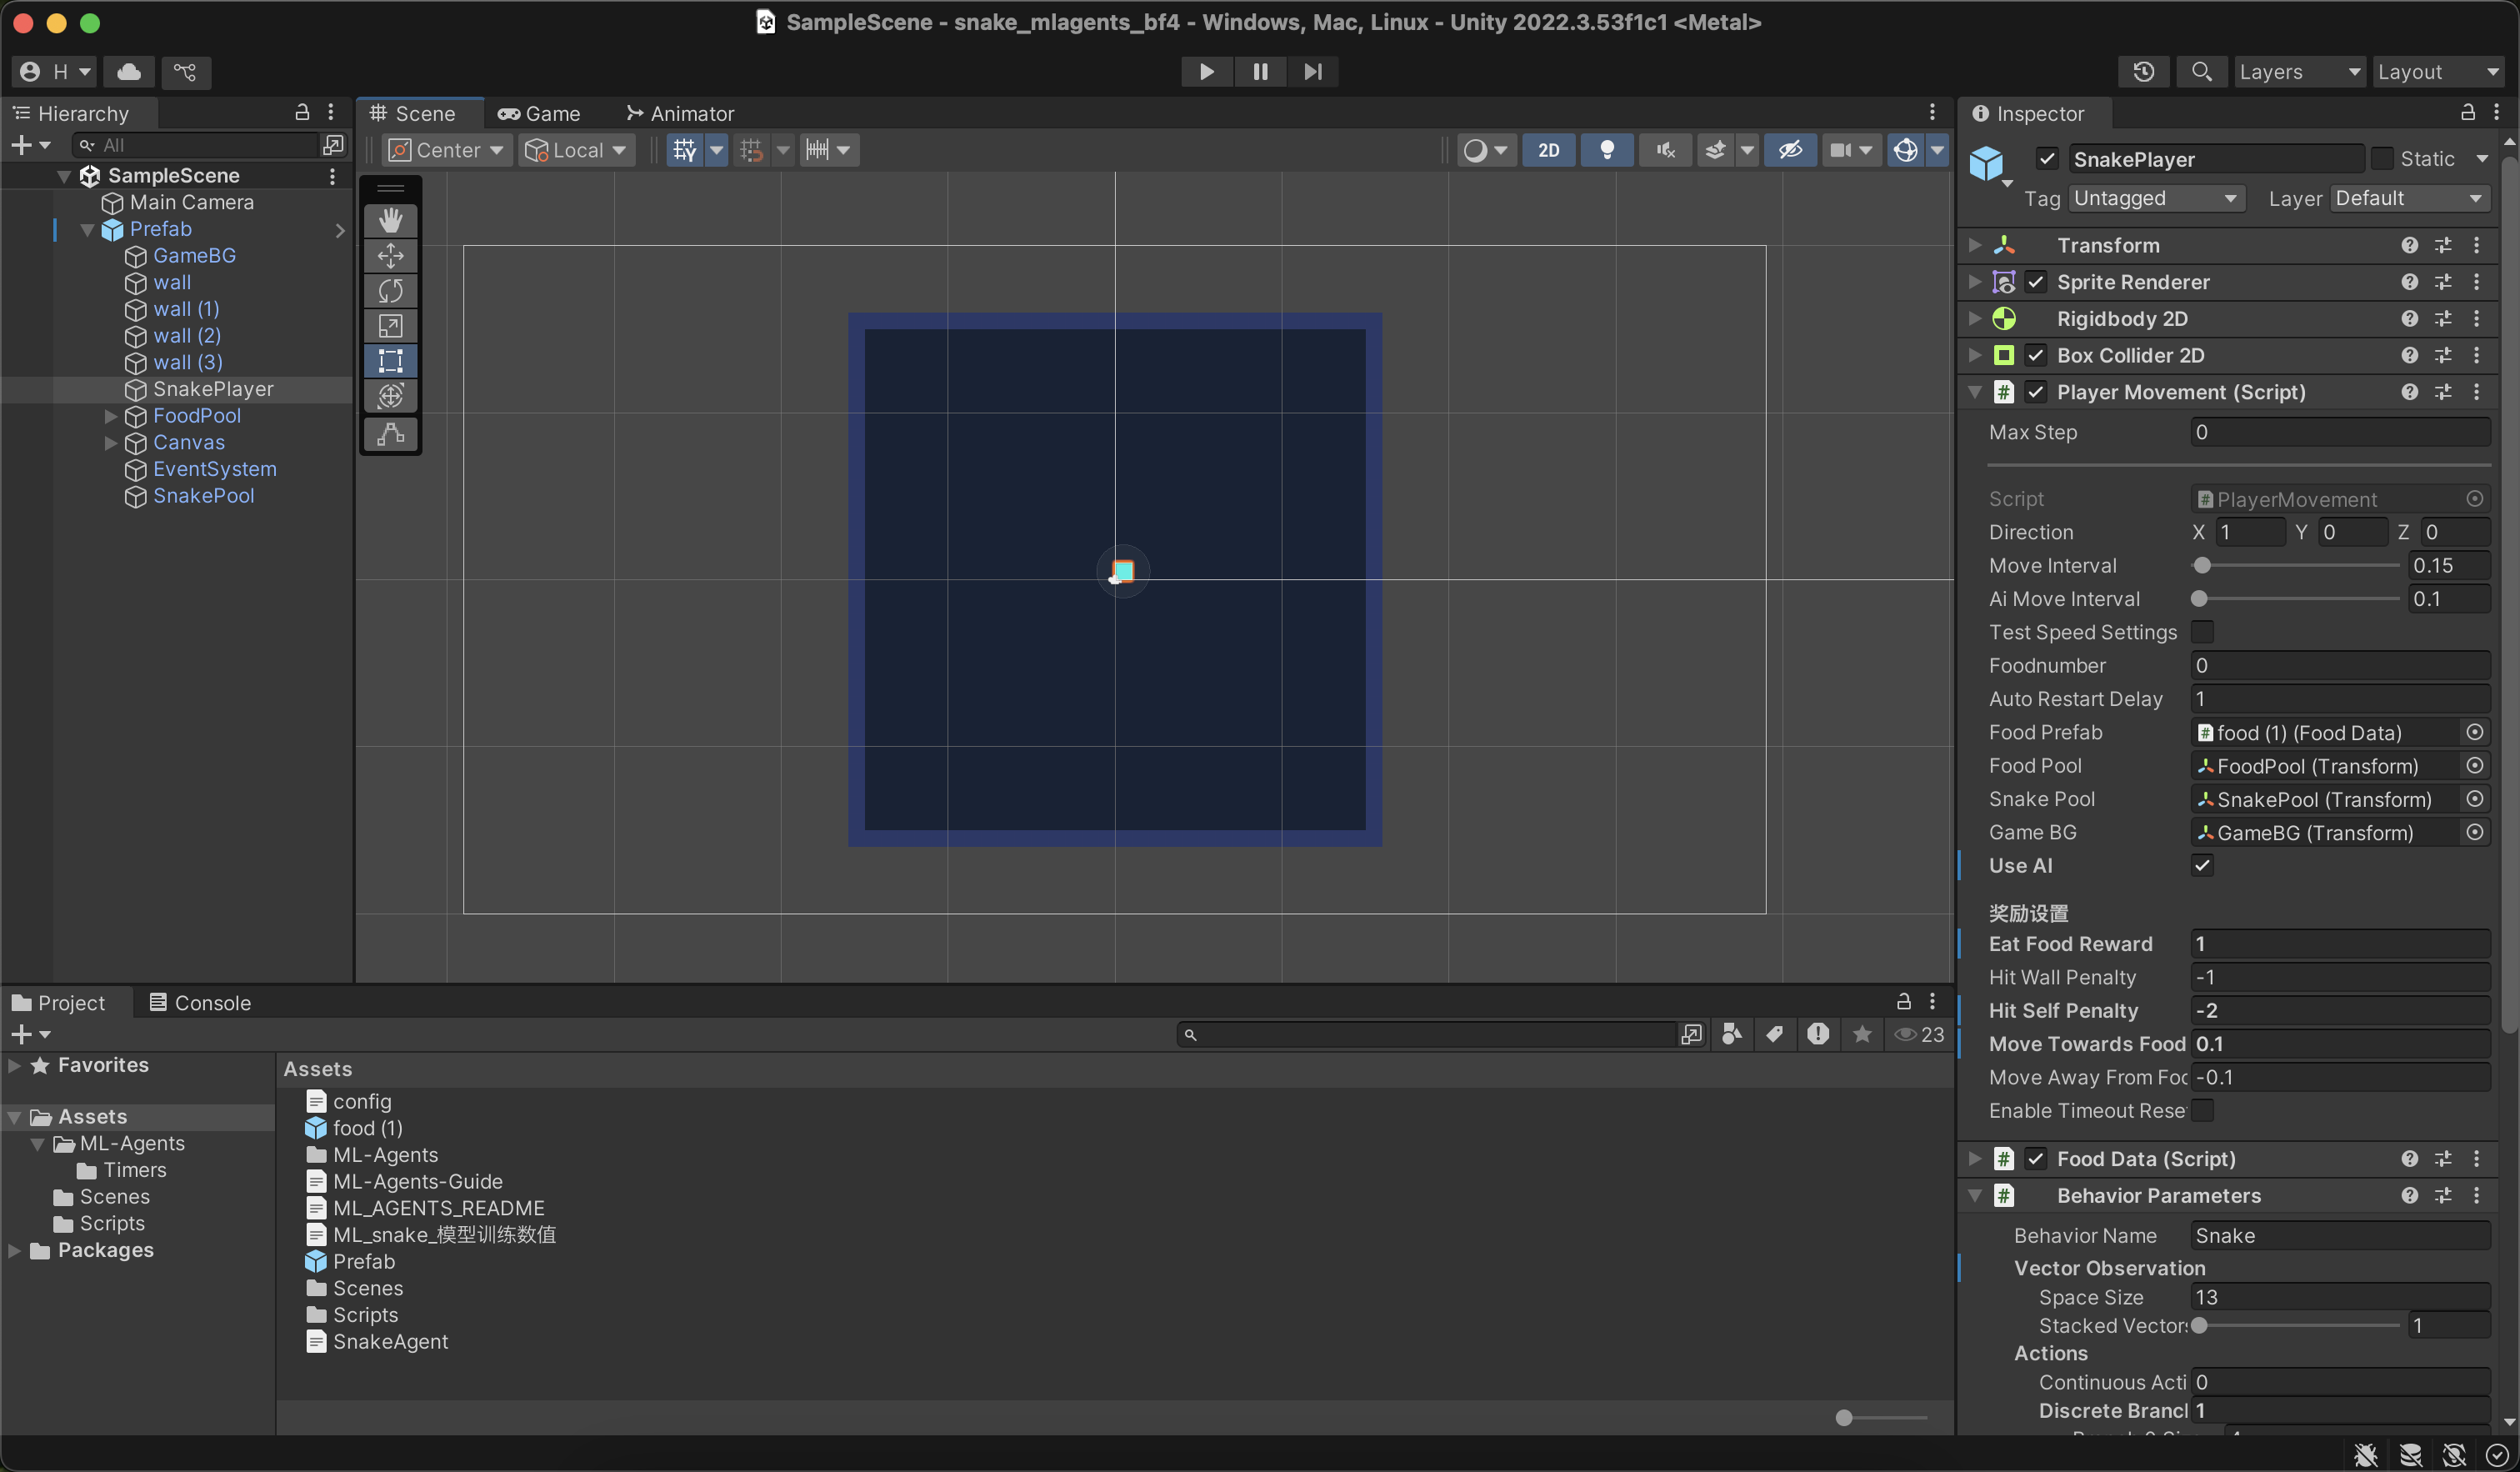Toggle scene lighting with the bulb icon
This screenshot has height=1472, width=2520.
coord(1606,150)
